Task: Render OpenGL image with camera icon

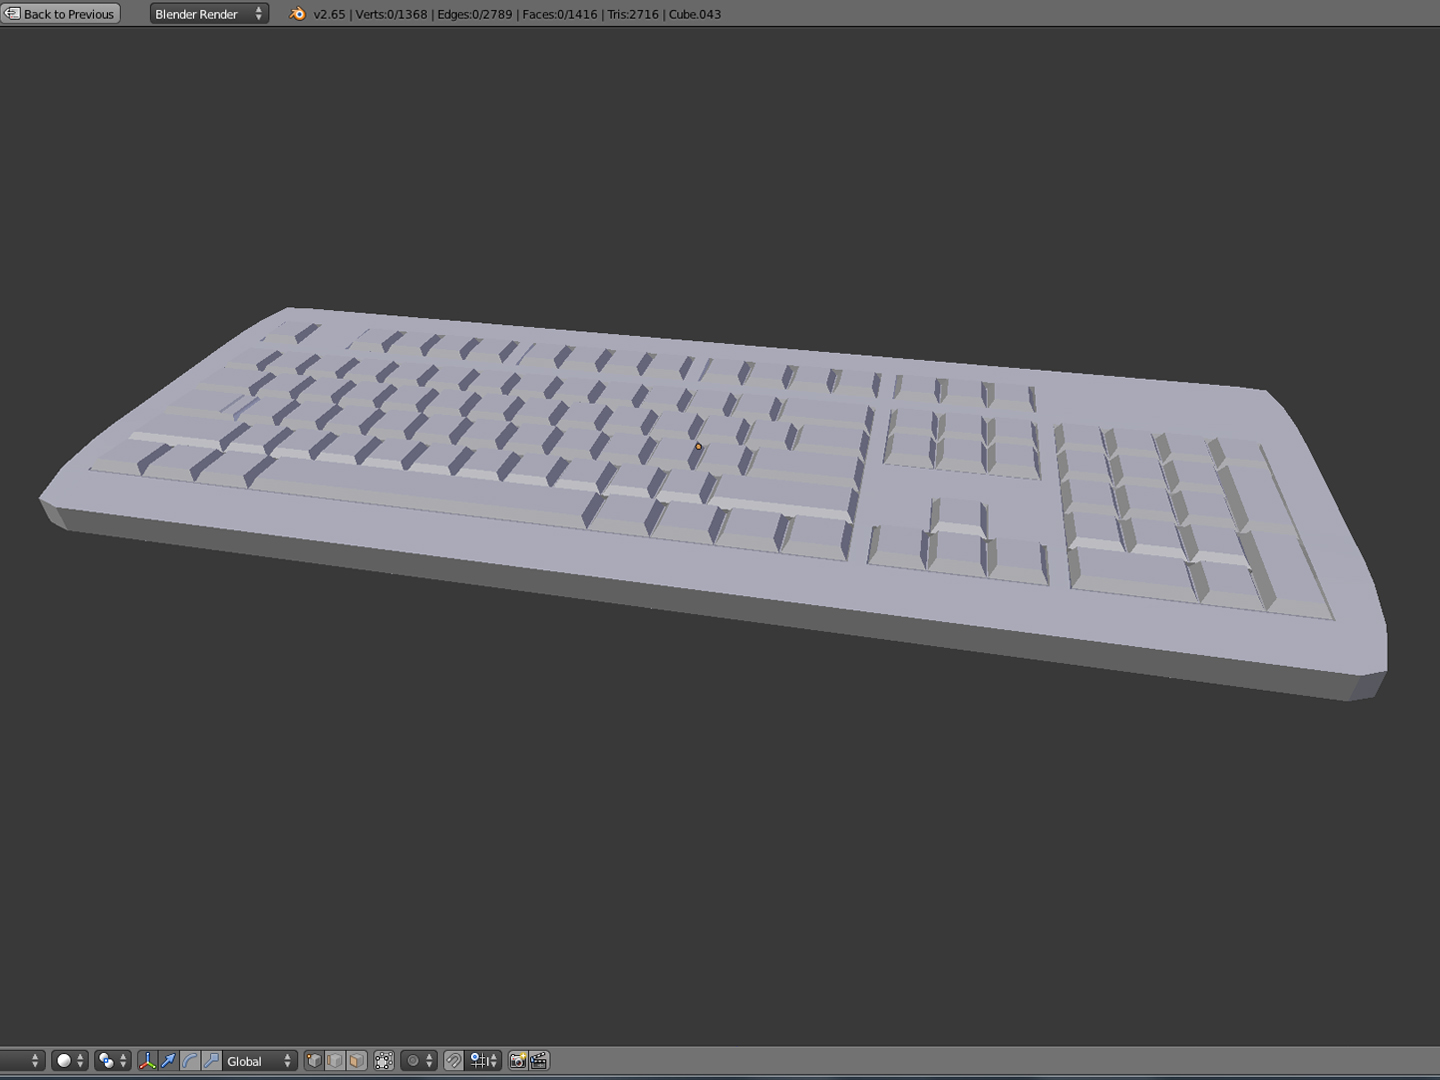Action: [x=518, y=1061]
